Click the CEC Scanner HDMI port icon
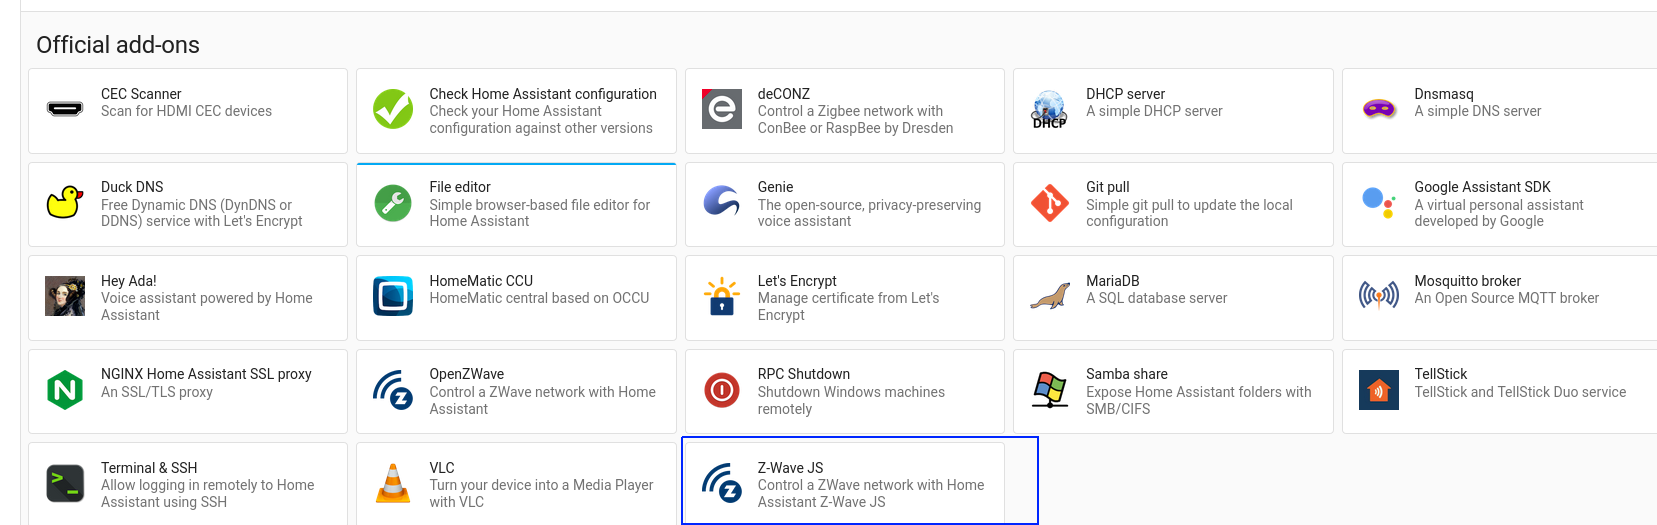1657x525 pixels. tap(65, 109)
